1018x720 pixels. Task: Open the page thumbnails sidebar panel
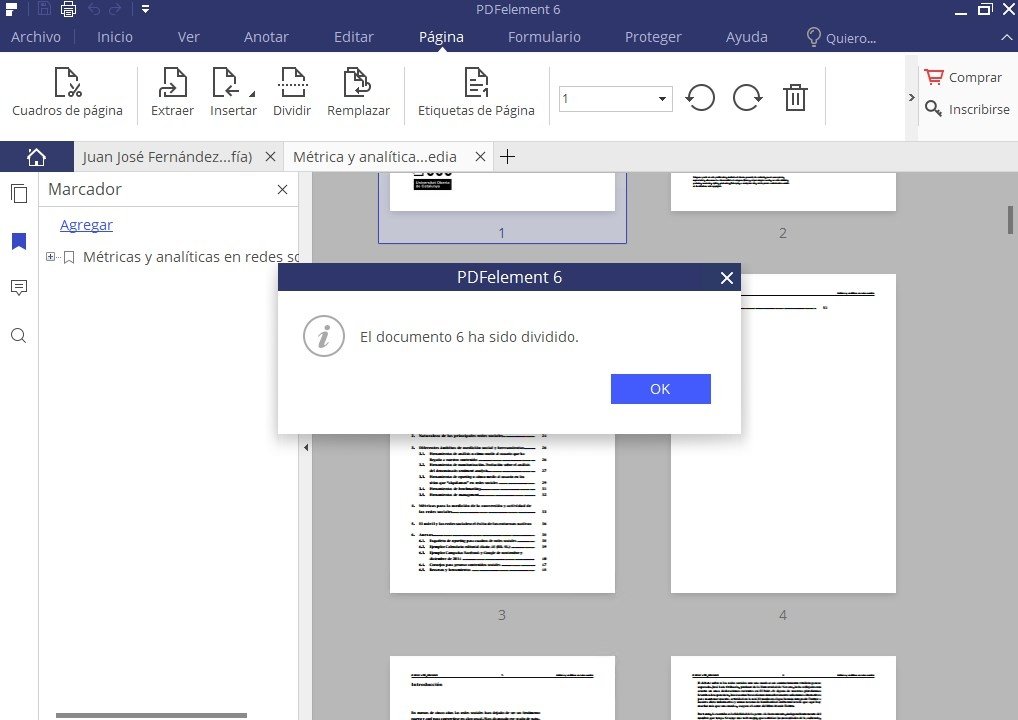(19, 193)
